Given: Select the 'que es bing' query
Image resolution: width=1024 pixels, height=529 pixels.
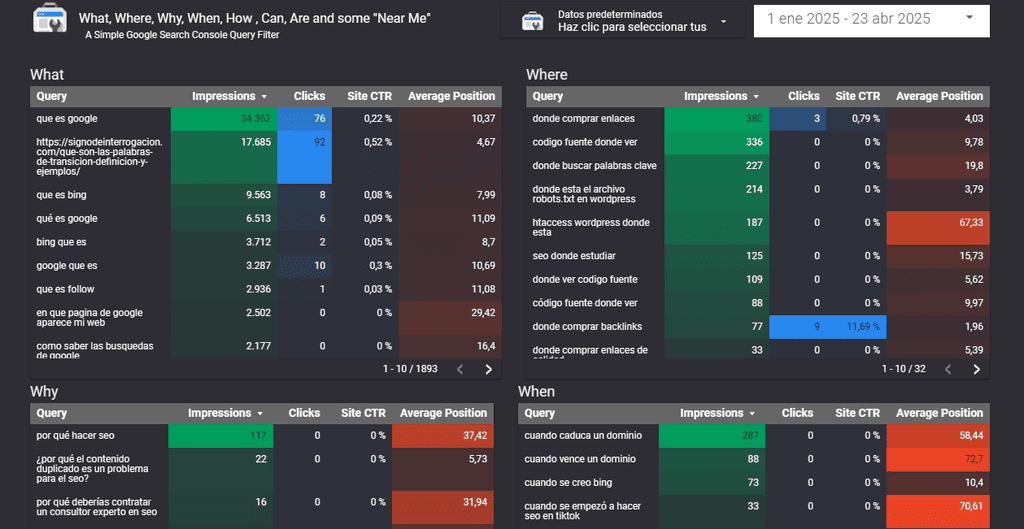Looking at the screenshot, I should [61, 195].
